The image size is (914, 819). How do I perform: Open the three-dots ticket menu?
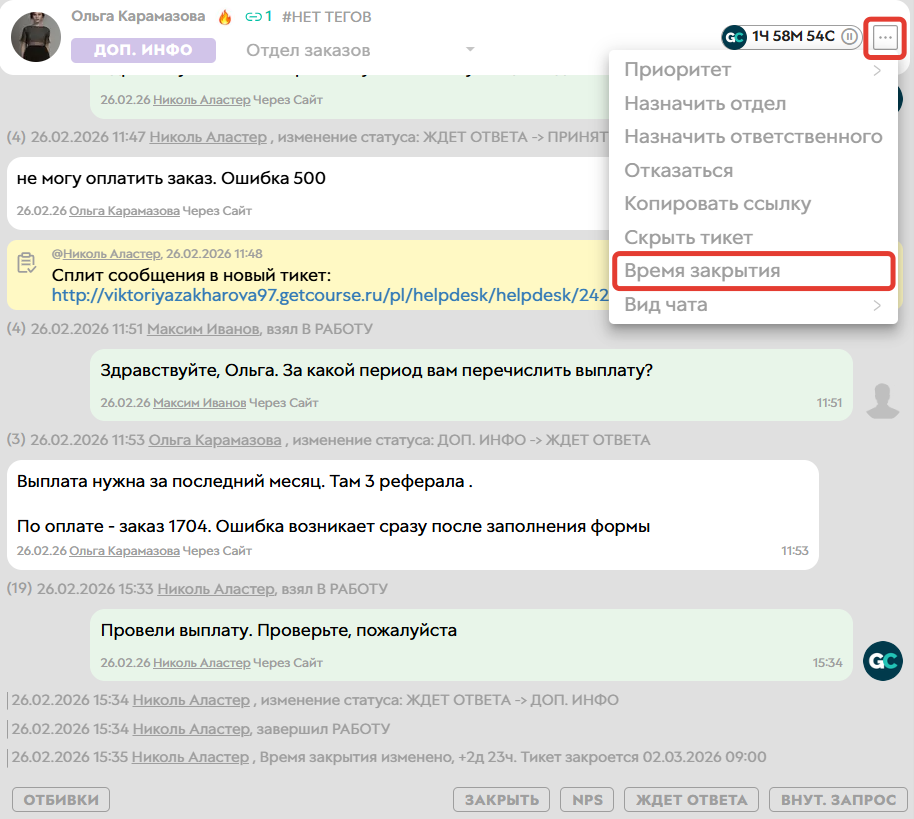coord(885,38)
